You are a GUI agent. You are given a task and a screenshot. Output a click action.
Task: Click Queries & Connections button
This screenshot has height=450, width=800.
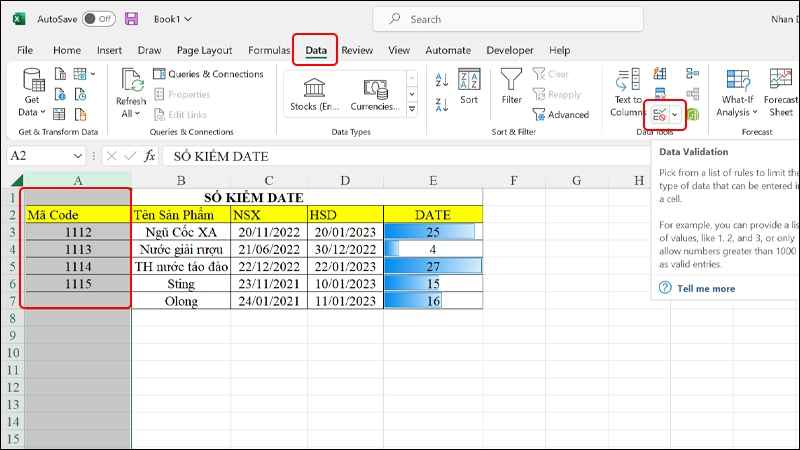208,74
